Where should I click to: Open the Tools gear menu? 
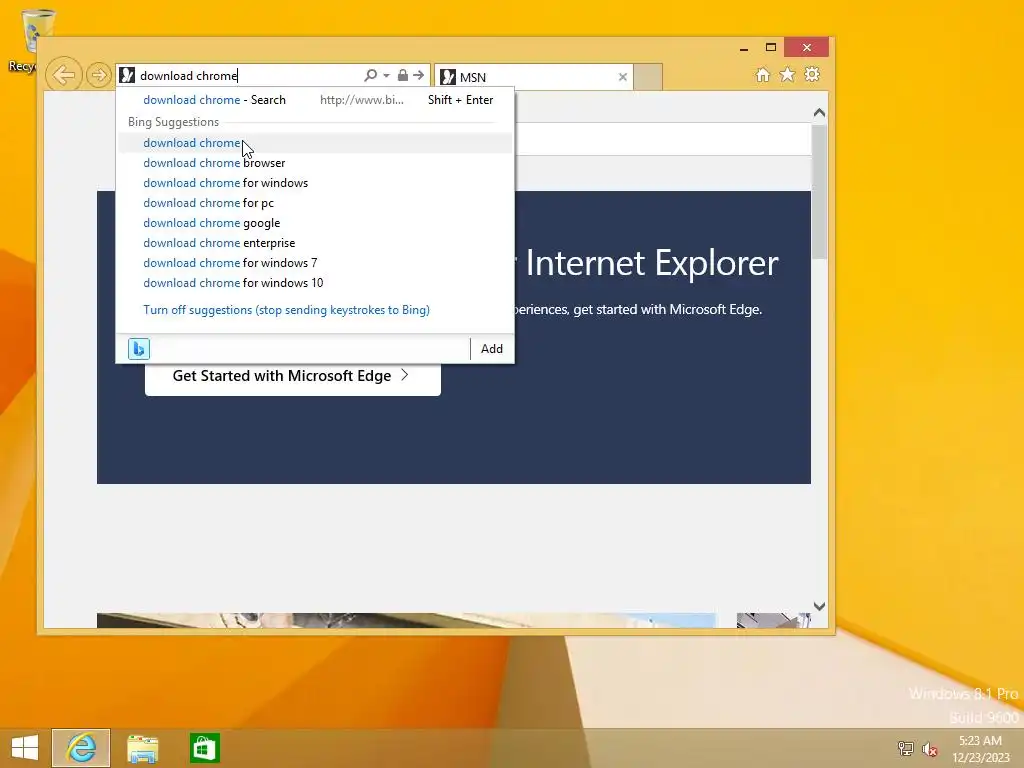pyautogui.click(x=812, y=74)
